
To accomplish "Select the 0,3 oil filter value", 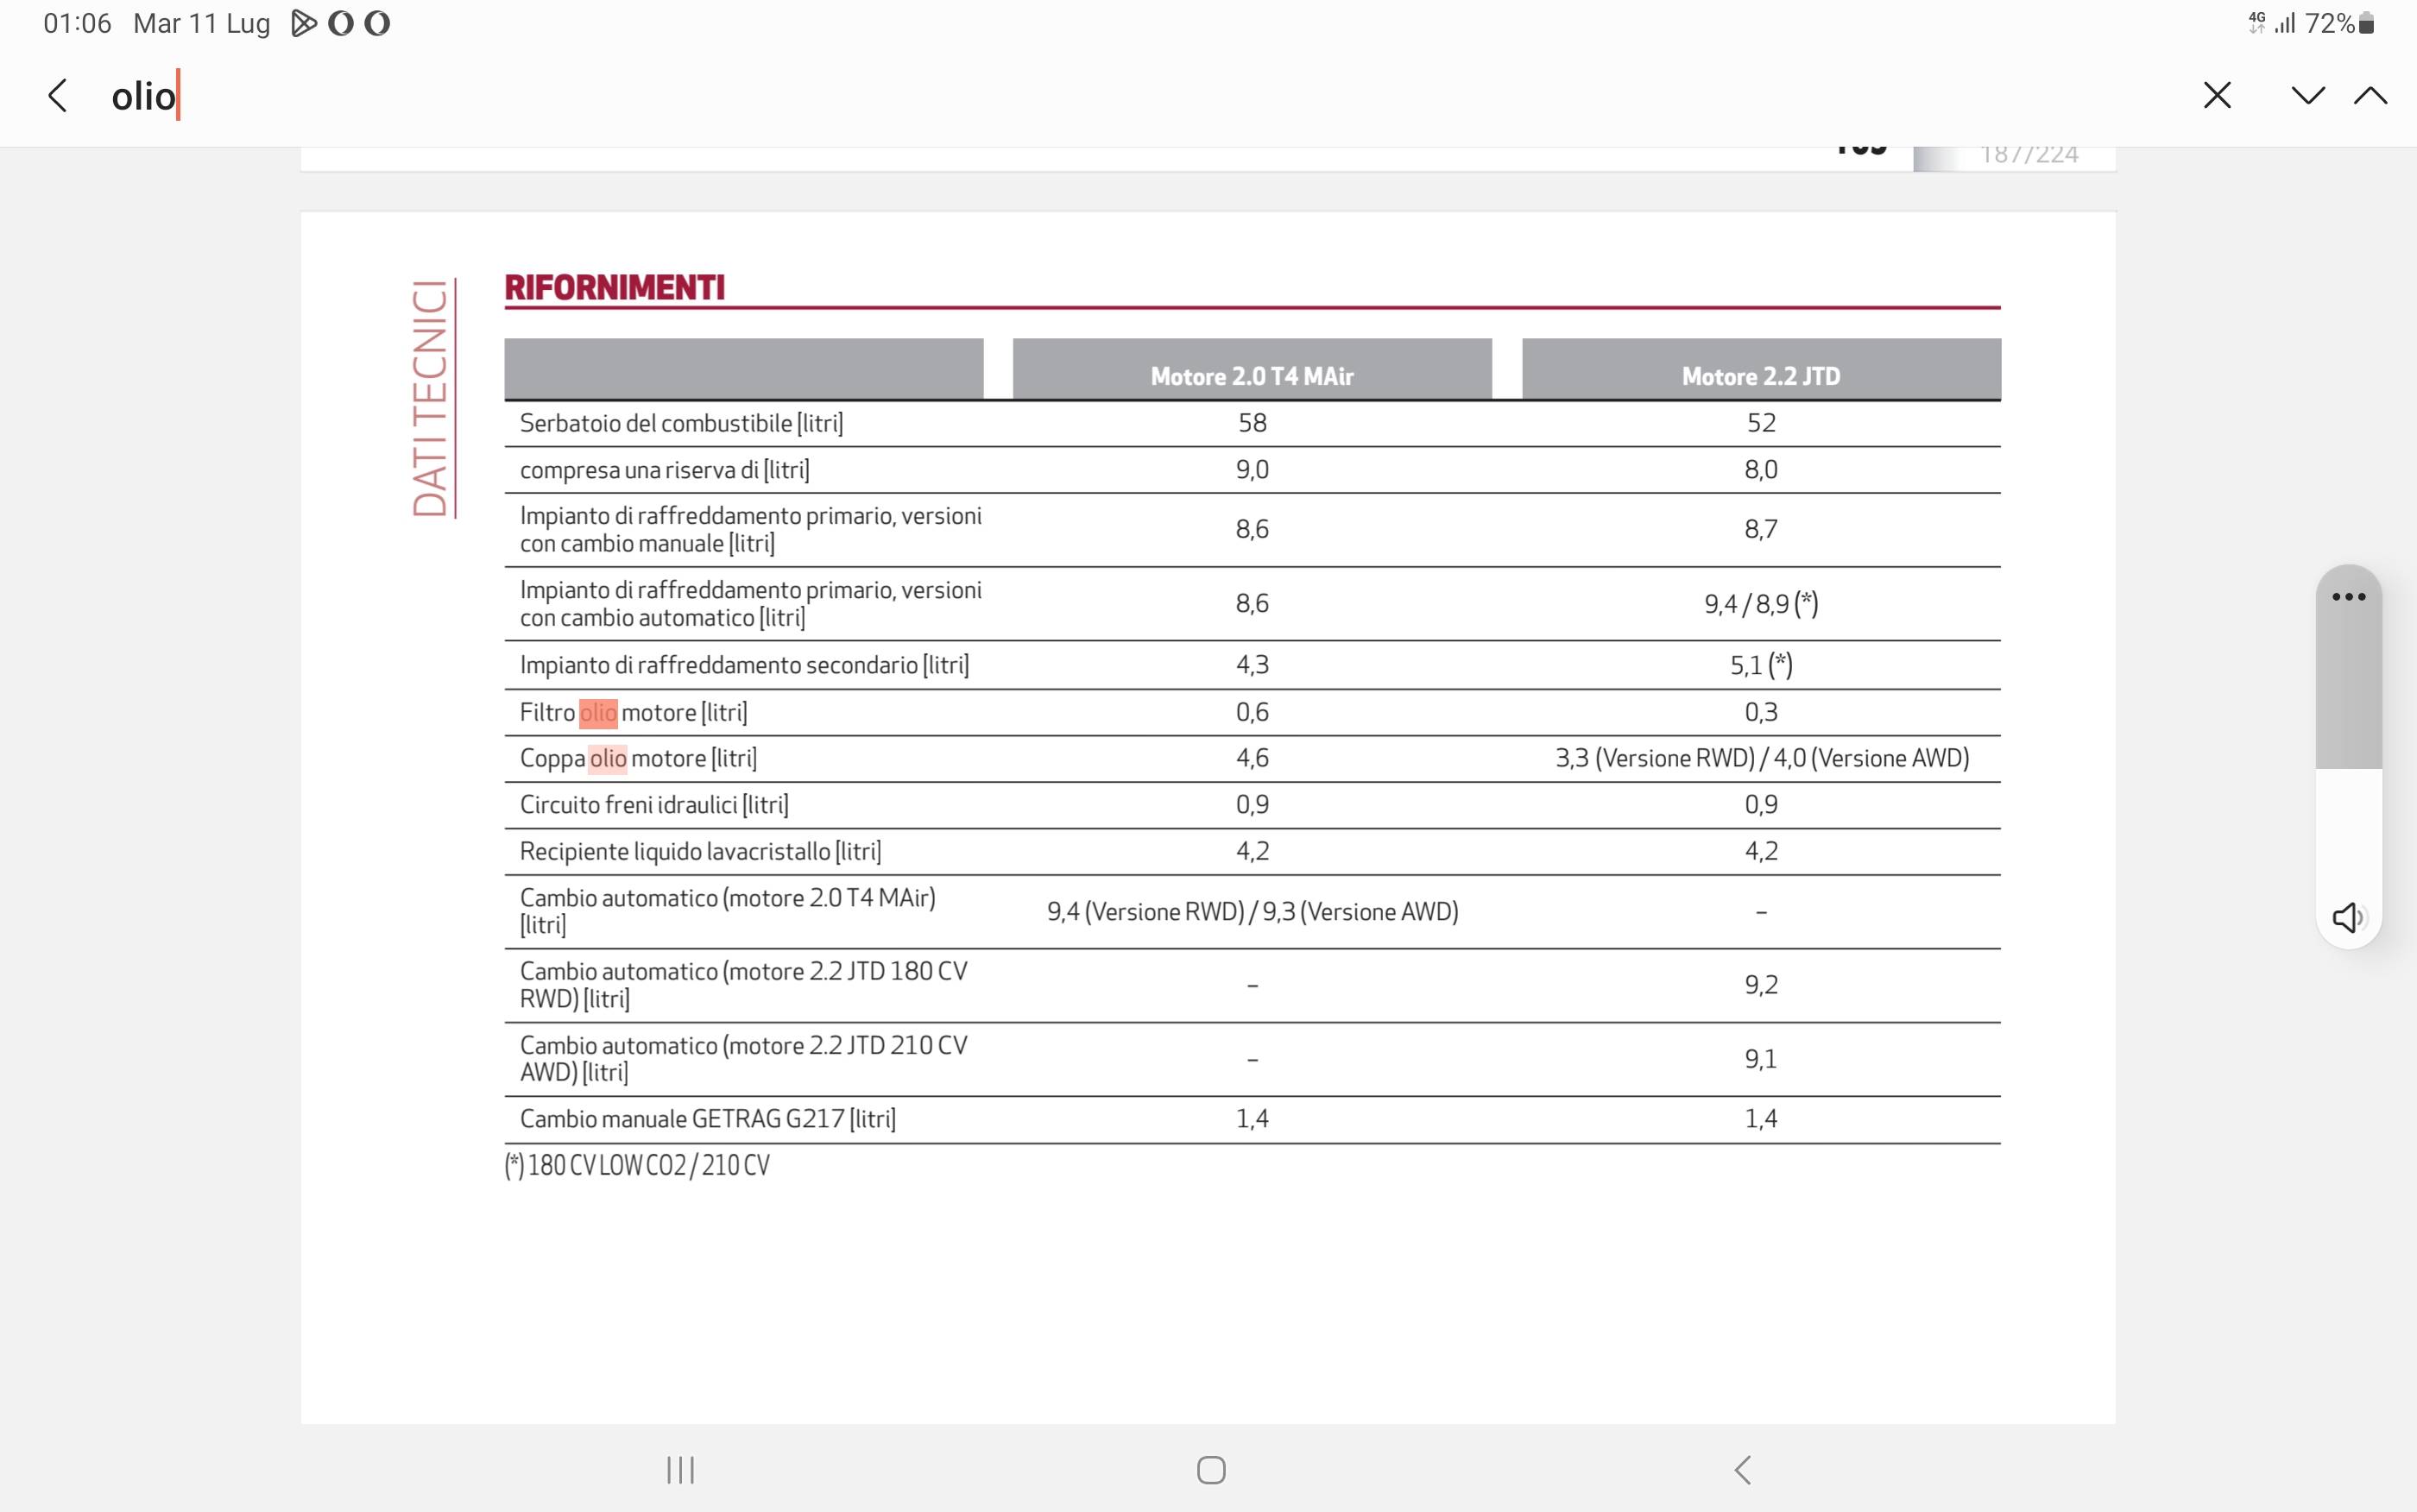I will 1761,713.
